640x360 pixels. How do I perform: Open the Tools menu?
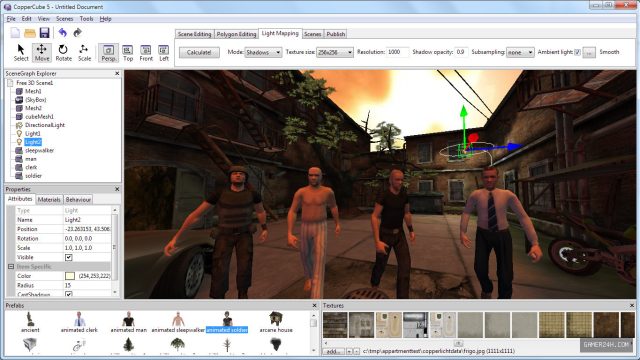86,19
